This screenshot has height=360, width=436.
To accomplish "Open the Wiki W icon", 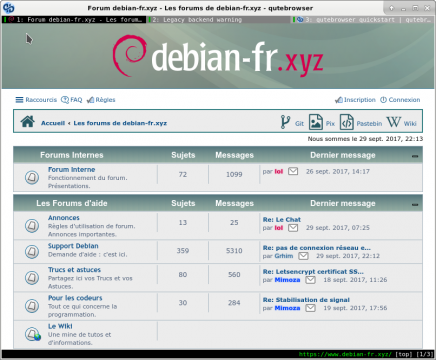I will pyautogui.click(x=394, y=122).
